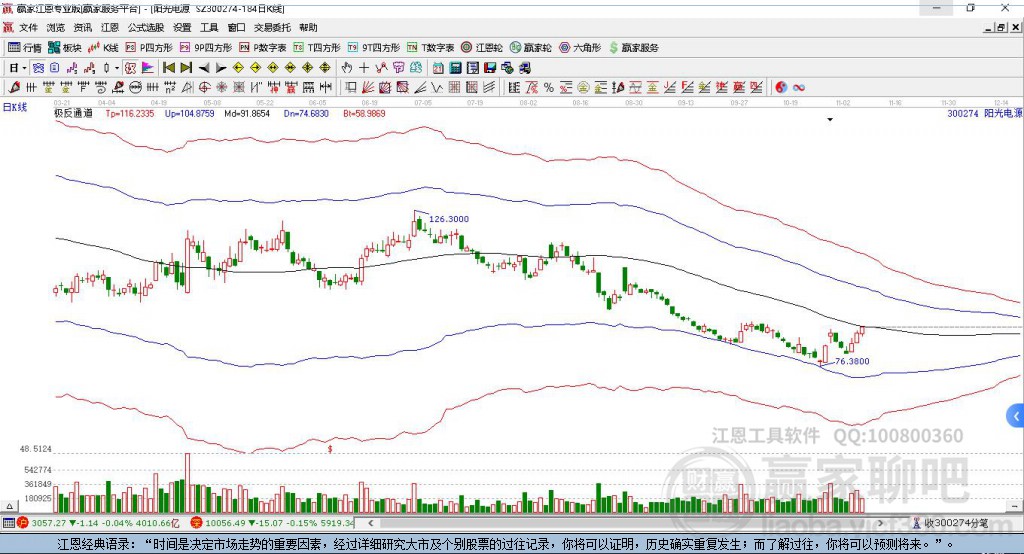The image size is (1024, 554).
Task: Open the 六角形 hexagon tool
Action: (x=580, y=48)
